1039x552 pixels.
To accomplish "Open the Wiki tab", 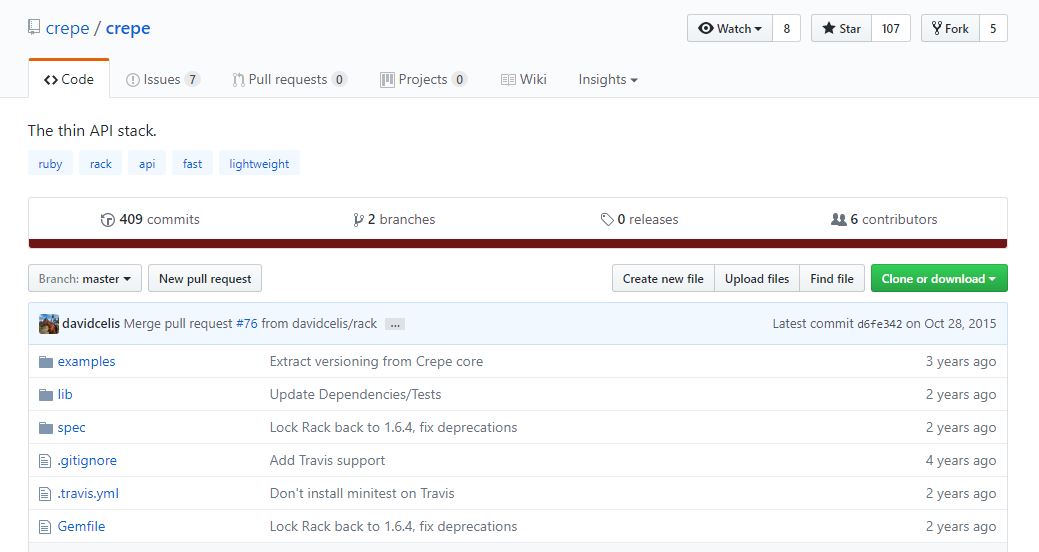I will [523, 80].
